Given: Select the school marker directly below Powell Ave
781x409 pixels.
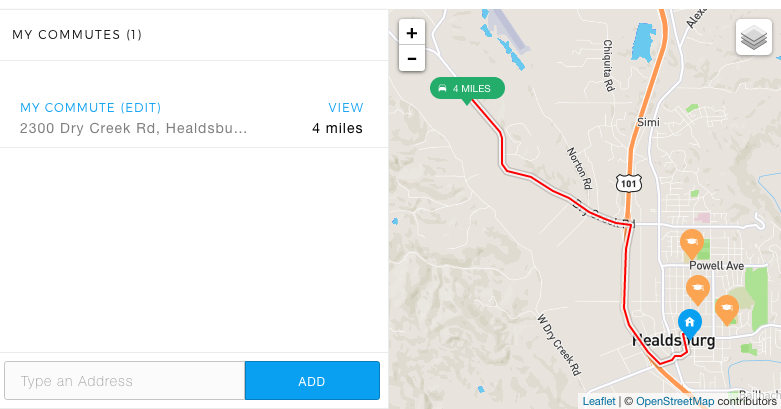Looking at the screenshot, I should pos(697,289).
